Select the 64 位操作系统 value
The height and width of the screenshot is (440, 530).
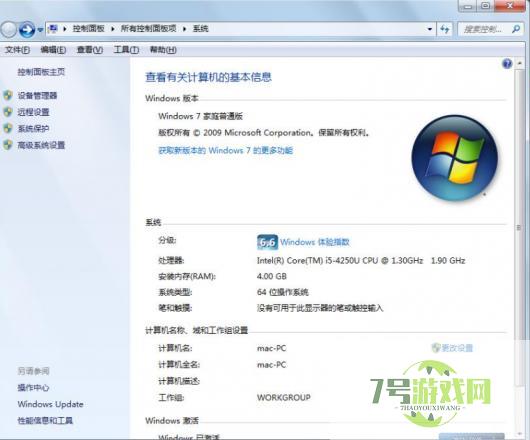pos(283,292)
